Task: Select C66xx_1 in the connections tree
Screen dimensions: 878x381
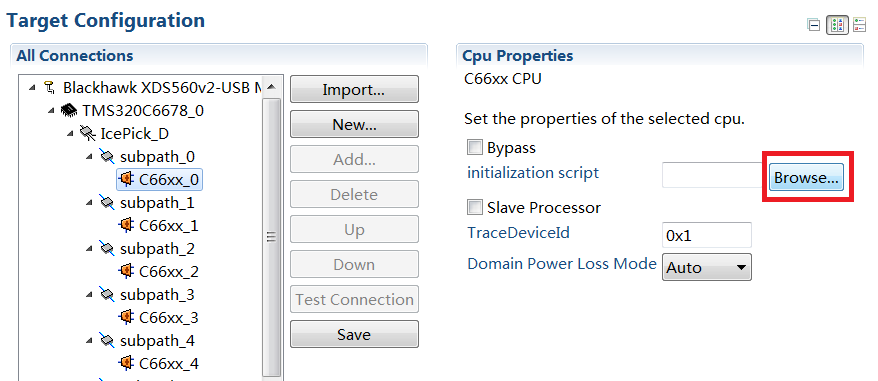Action: (169, 225)
